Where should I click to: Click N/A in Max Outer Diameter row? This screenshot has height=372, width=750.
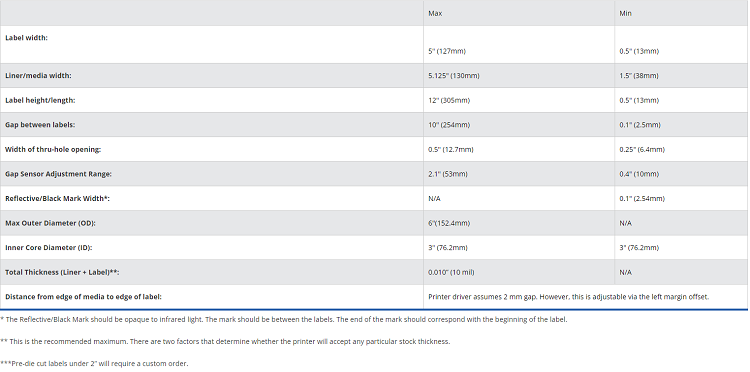[626, 223]
